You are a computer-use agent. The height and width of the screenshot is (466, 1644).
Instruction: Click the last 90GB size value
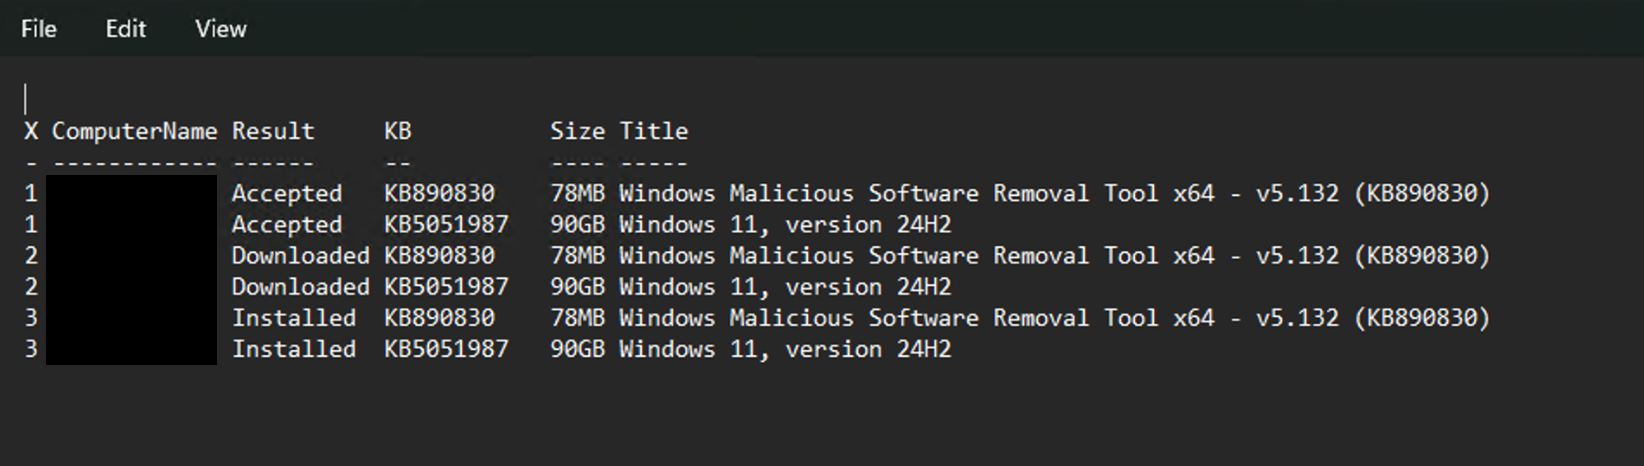tap(577, 349)
